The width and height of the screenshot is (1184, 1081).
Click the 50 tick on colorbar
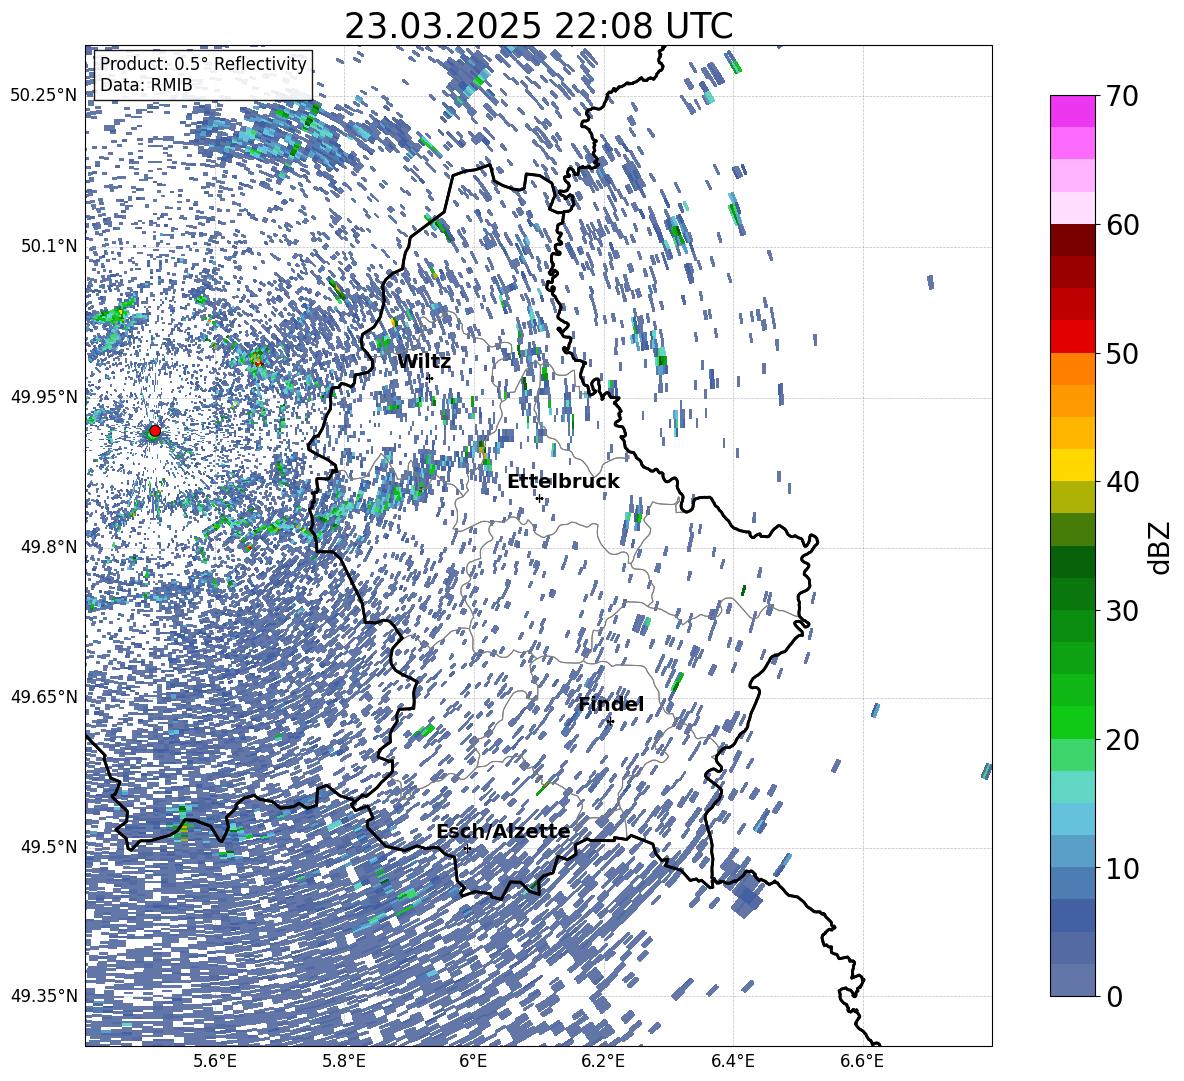click(x=1123, y=353)
